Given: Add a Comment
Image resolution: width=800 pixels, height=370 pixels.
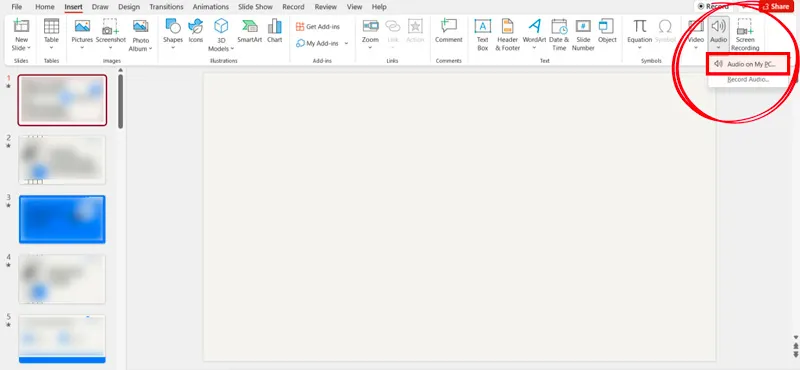Looking at the screenshot, I should coord(448,31).
